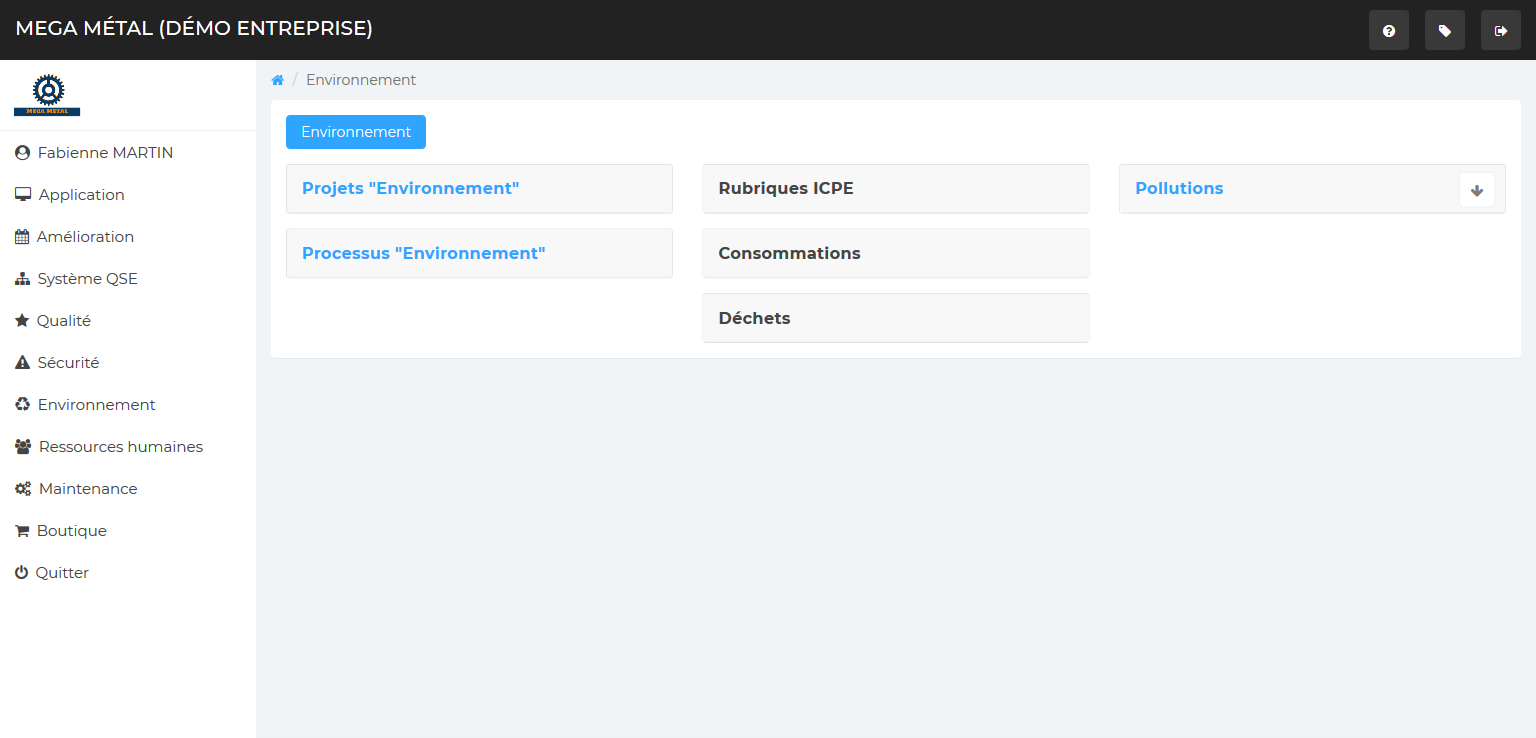Screen dimensions: 1536x738
Task: Click the tag icon in header
Action: (x=1444, y=31)
